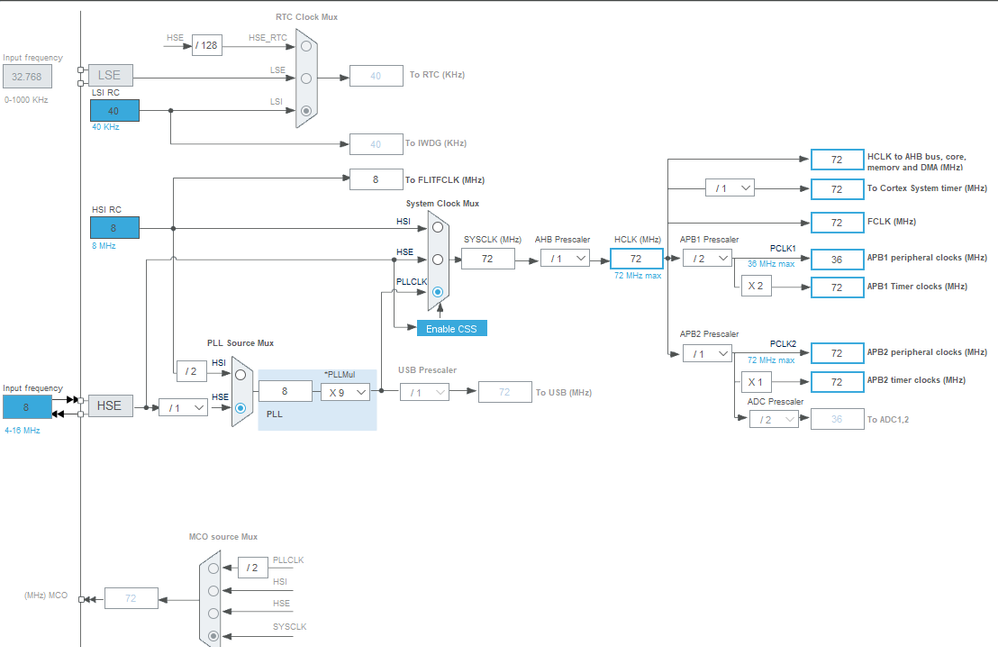Click the HSE oscillator block
This screenshot has height=647, width=998.
click(111, 406)
